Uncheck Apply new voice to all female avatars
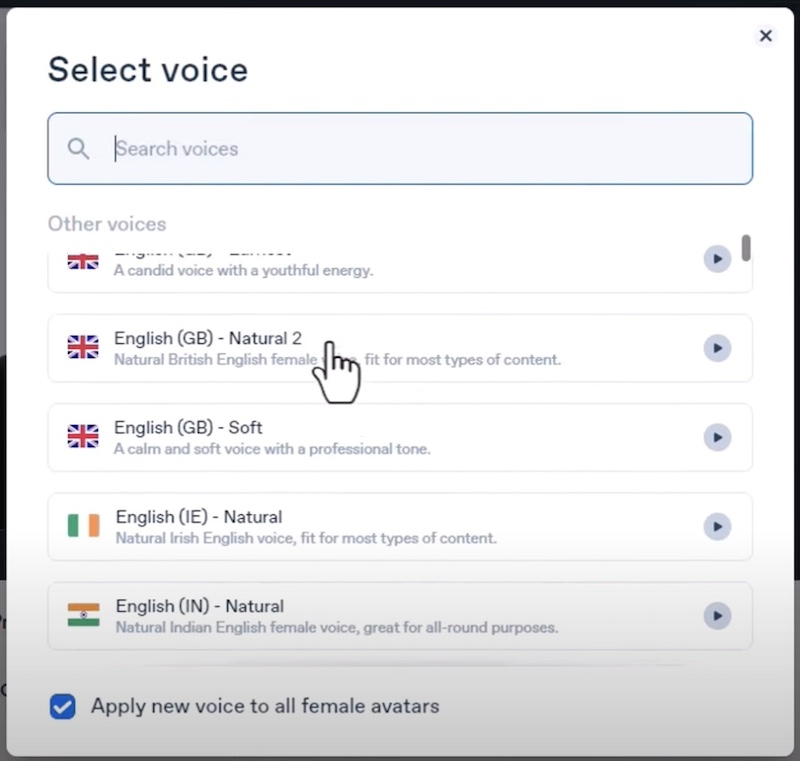 (62, 707)
